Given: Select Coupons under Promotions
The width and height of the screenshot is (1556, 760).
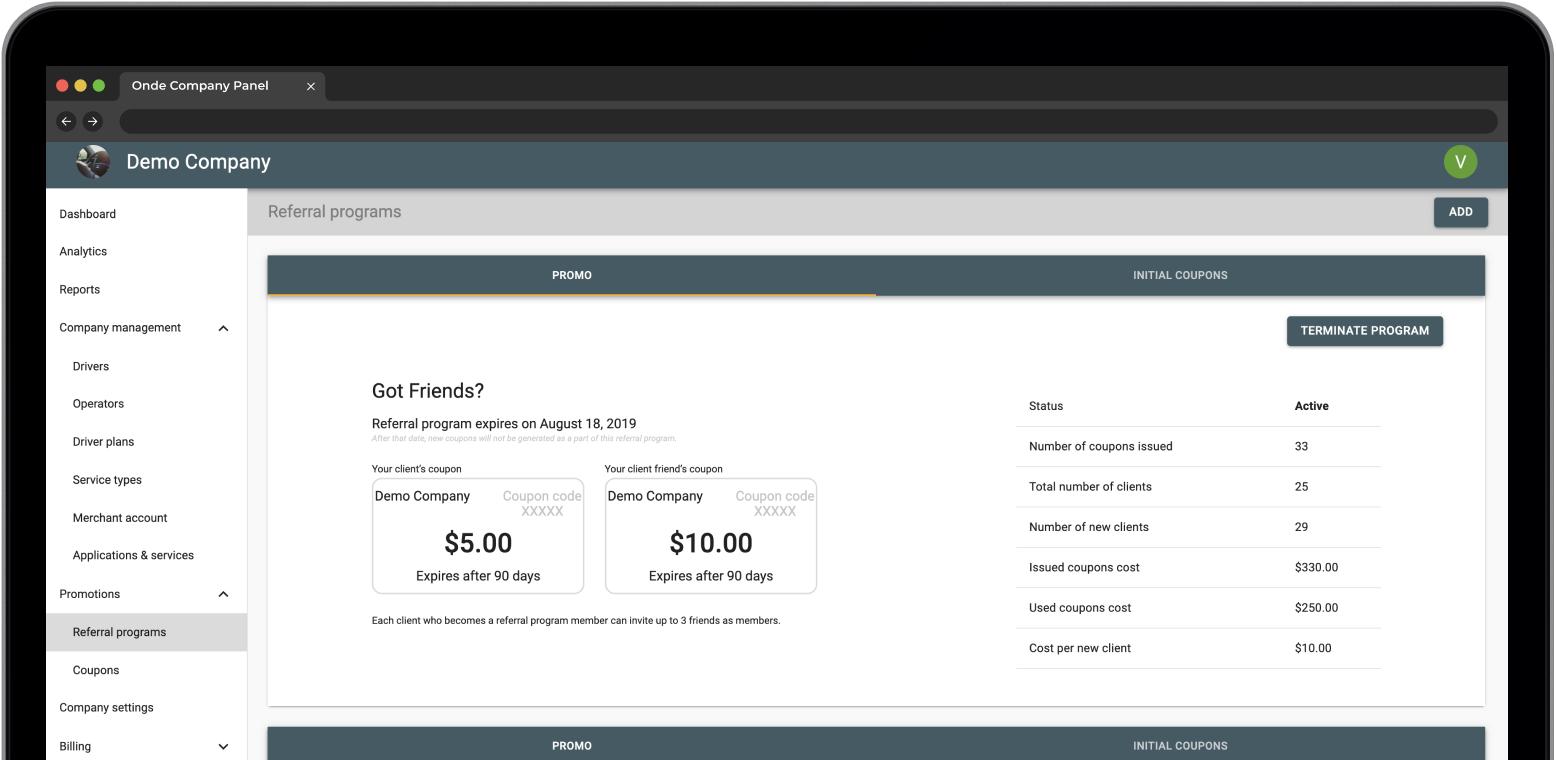Looking at the screenshot, I should click(x=96, y=670).
